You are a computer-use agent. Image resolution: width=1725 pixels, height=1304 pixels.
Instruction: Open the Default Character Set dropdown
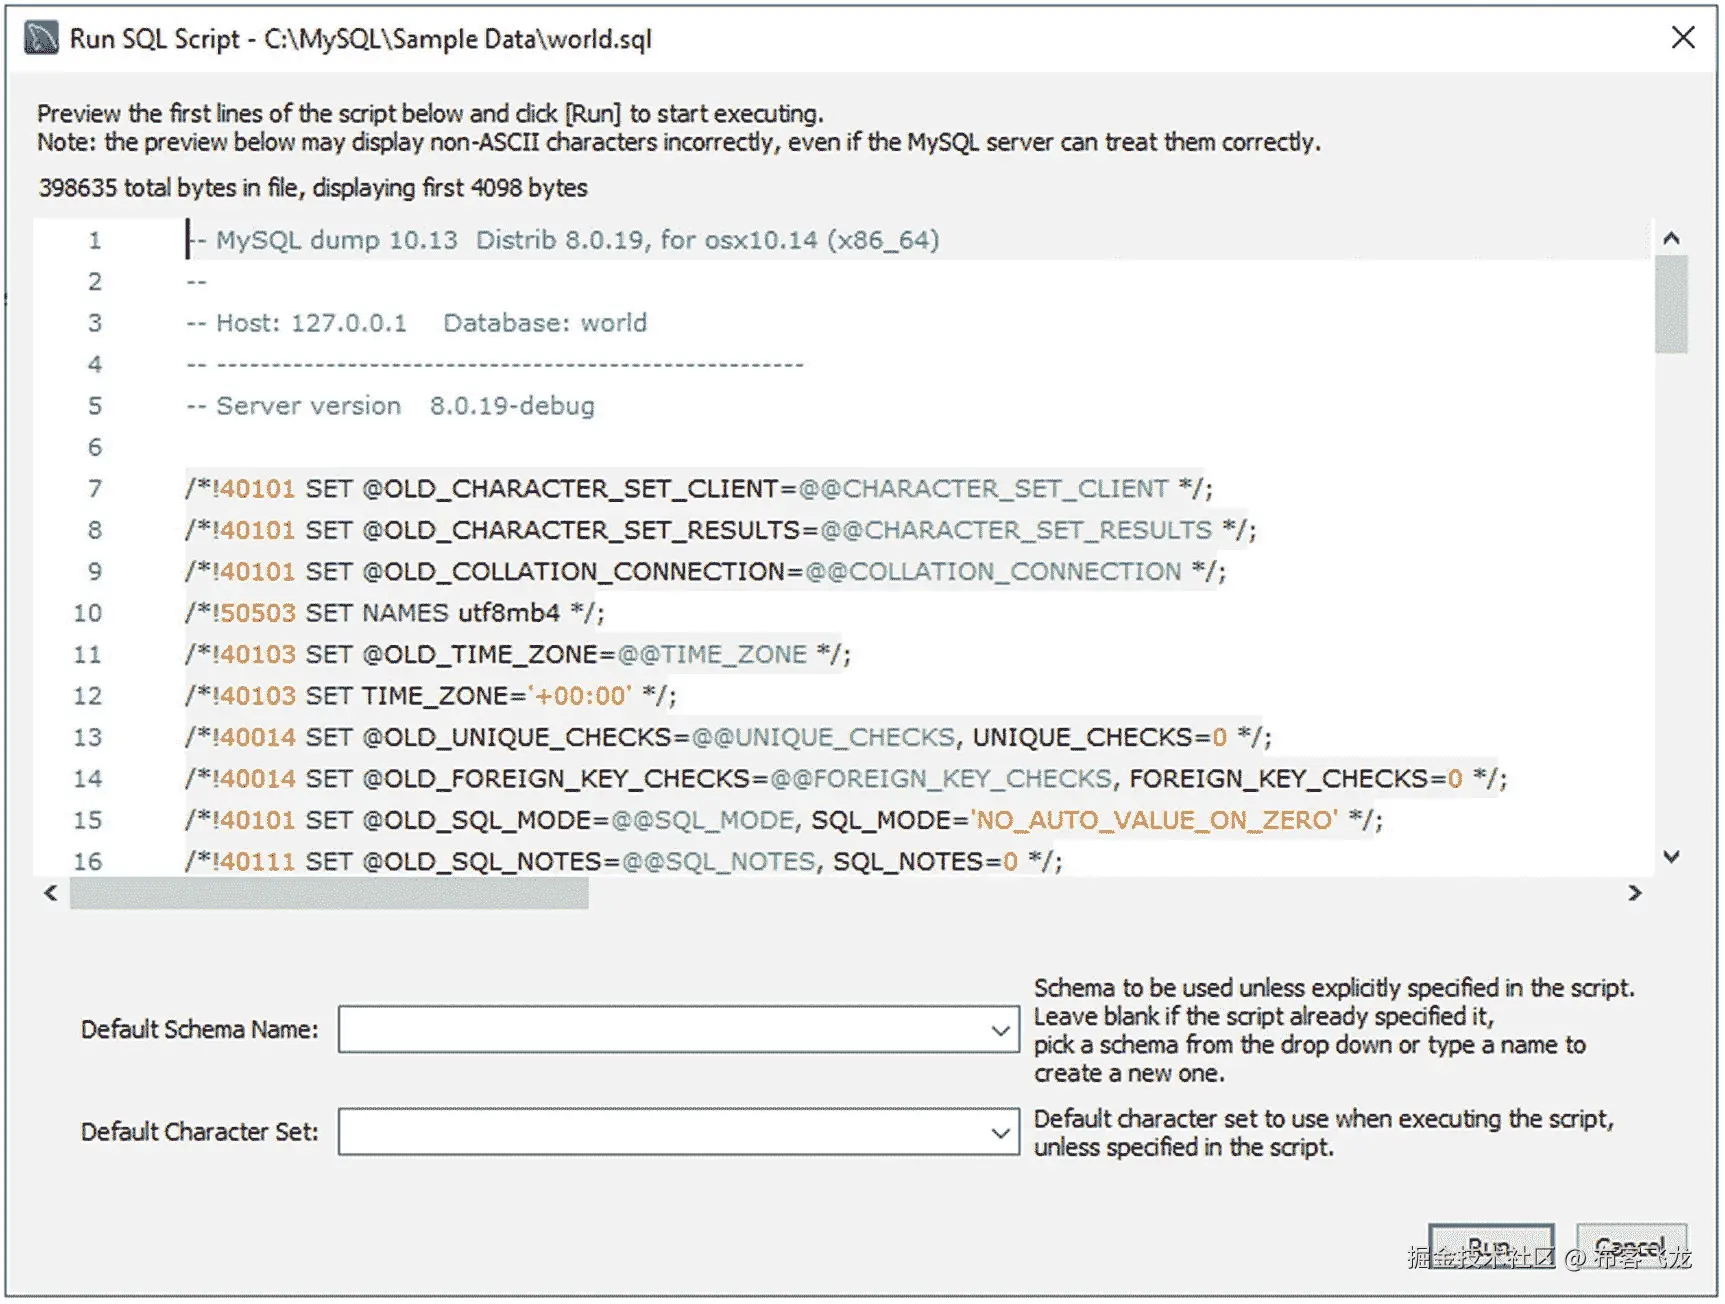click(1000, 1132)
